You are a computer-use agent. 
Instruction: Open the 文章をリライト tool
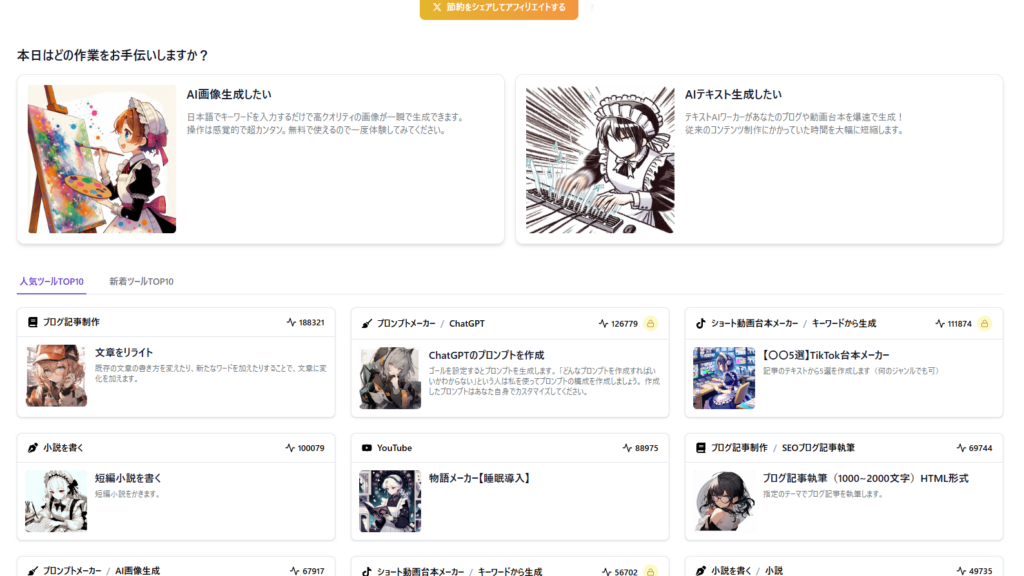[x=124, y=354]
